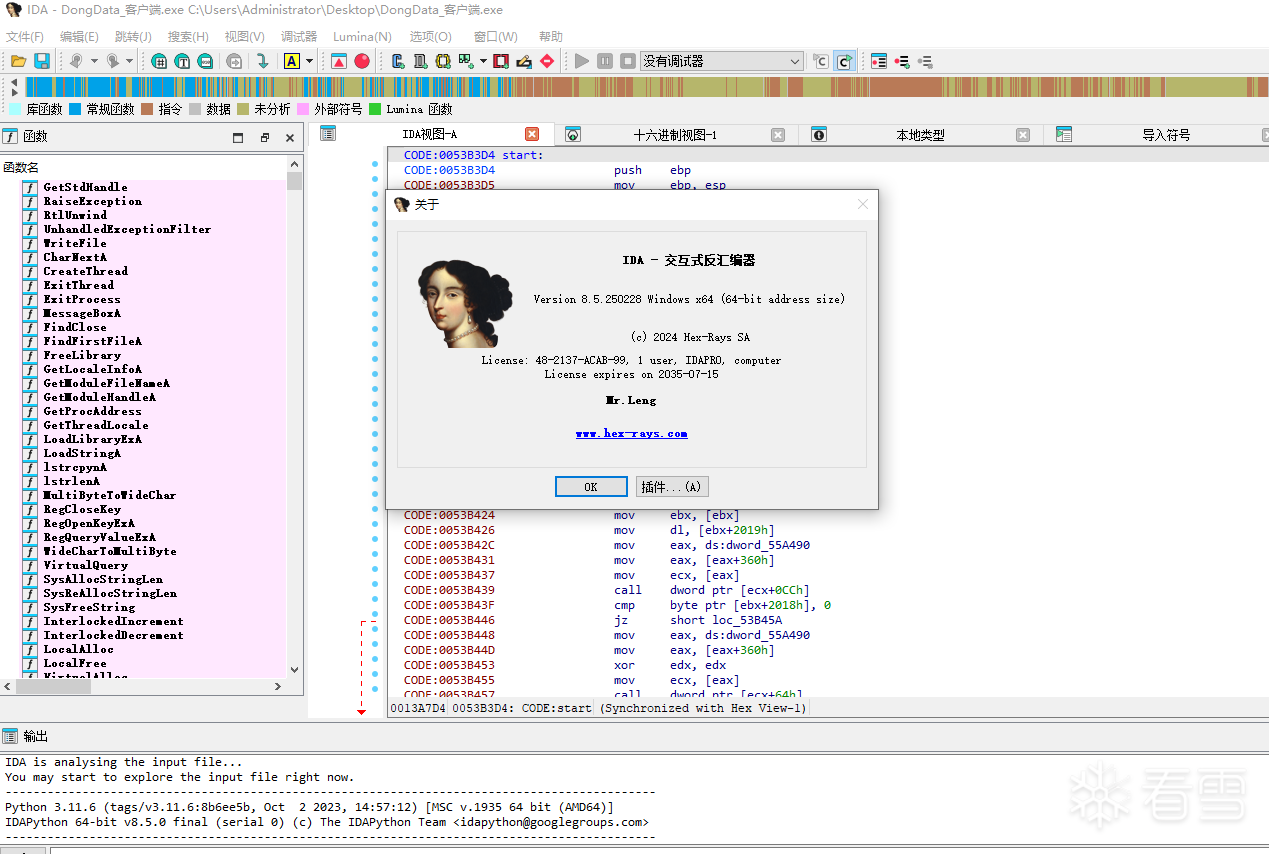Viewport: 1269px width, 854px height.
Task: Click the graph view icon left of IDA视图-A tab
Action: pyautogui.click(x=328, y=134)
